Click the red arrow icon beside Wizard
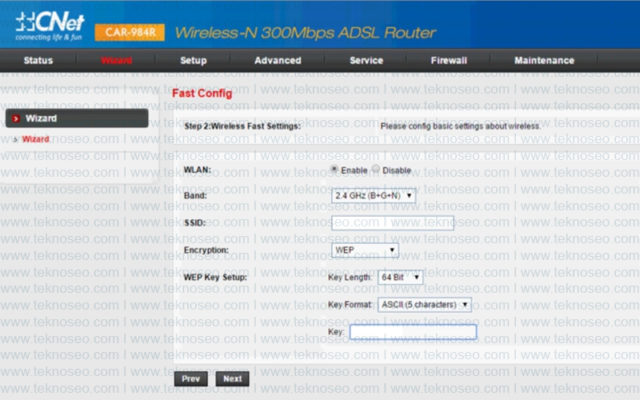Screen dimensions: 640x400 [x=16, y=119]
